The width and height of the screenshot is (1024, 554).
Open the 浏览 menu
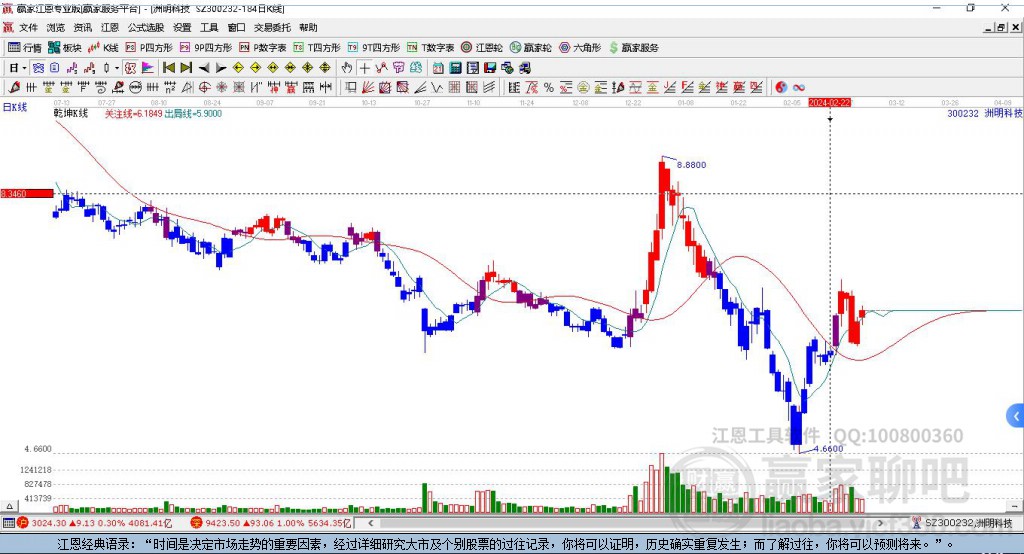56,27
